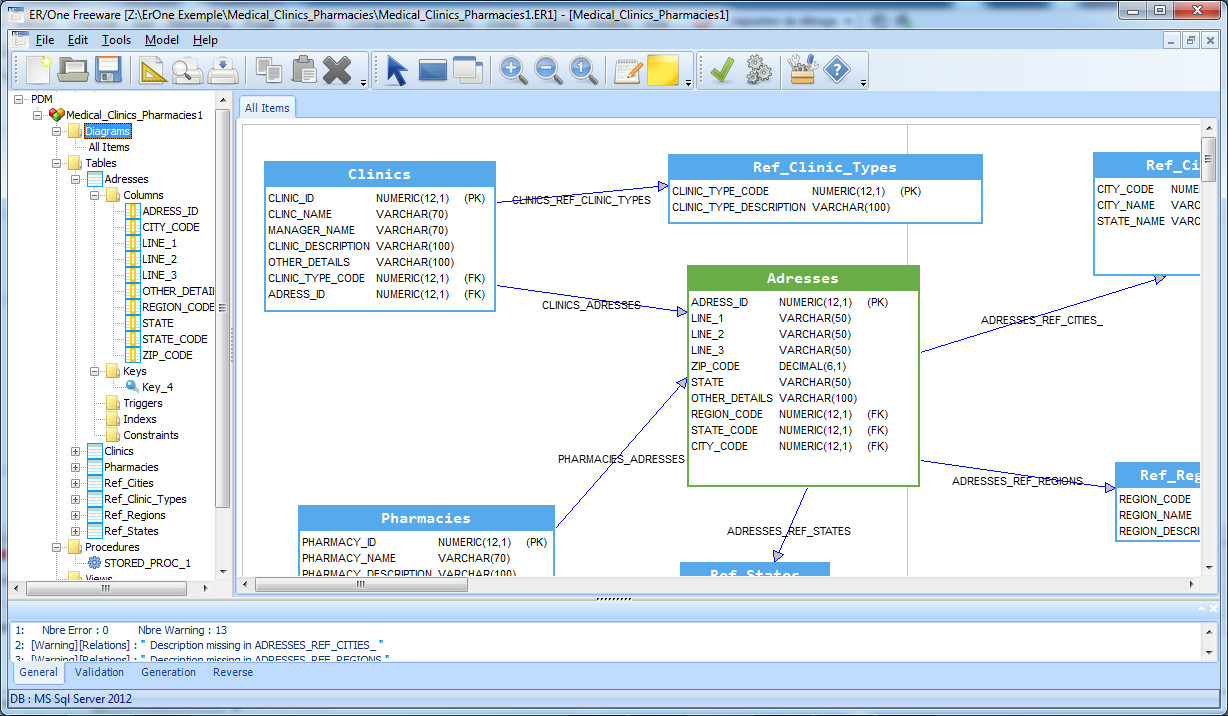Screen dimensions: 1228x716
Task: Switch to the Validation output tab
Action: point(100,672)
